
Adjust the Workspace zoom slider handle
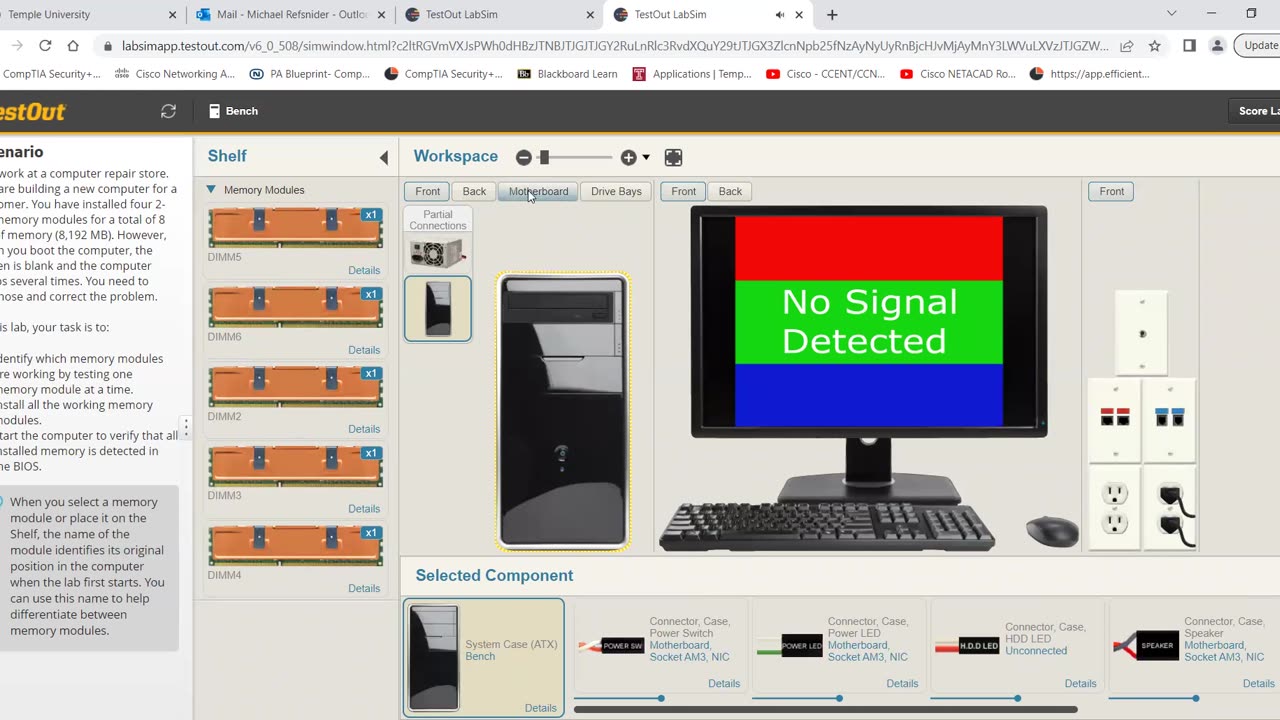pos(544,157)
